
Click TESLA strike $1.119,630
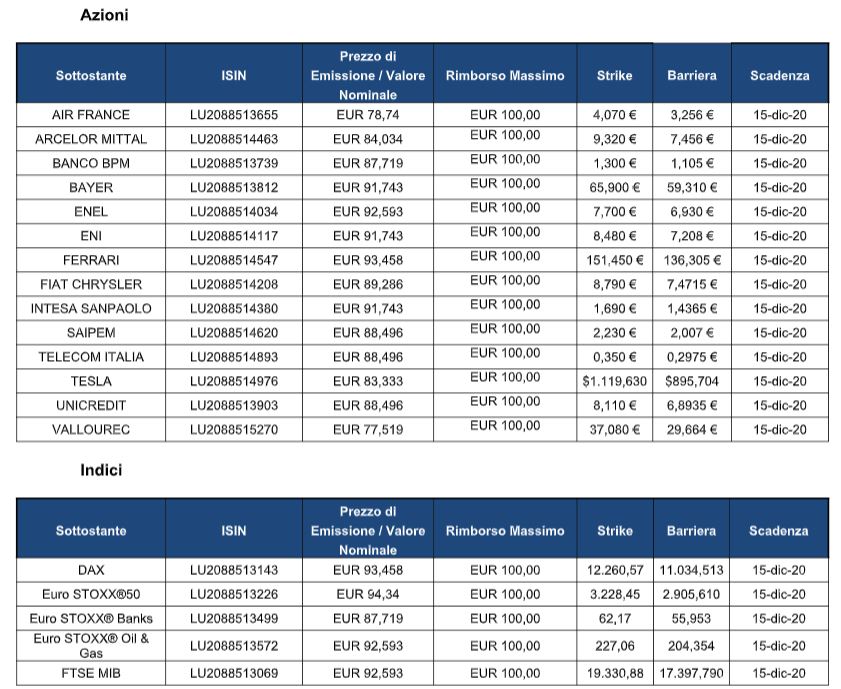(615, 381)
